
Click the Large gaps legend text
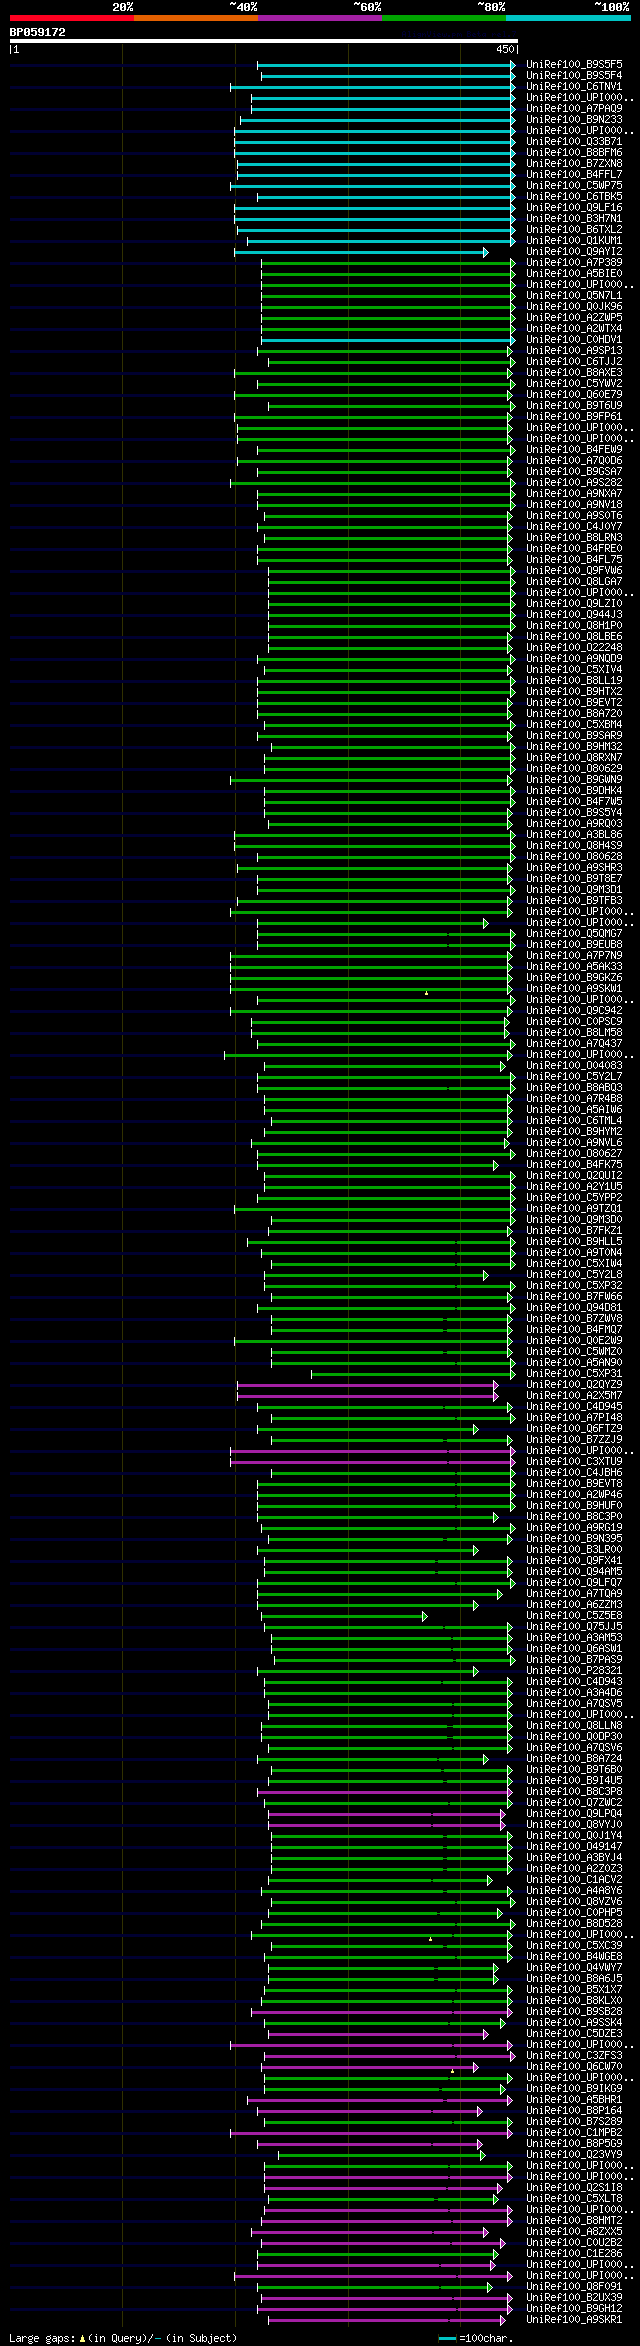(124, 2338)
